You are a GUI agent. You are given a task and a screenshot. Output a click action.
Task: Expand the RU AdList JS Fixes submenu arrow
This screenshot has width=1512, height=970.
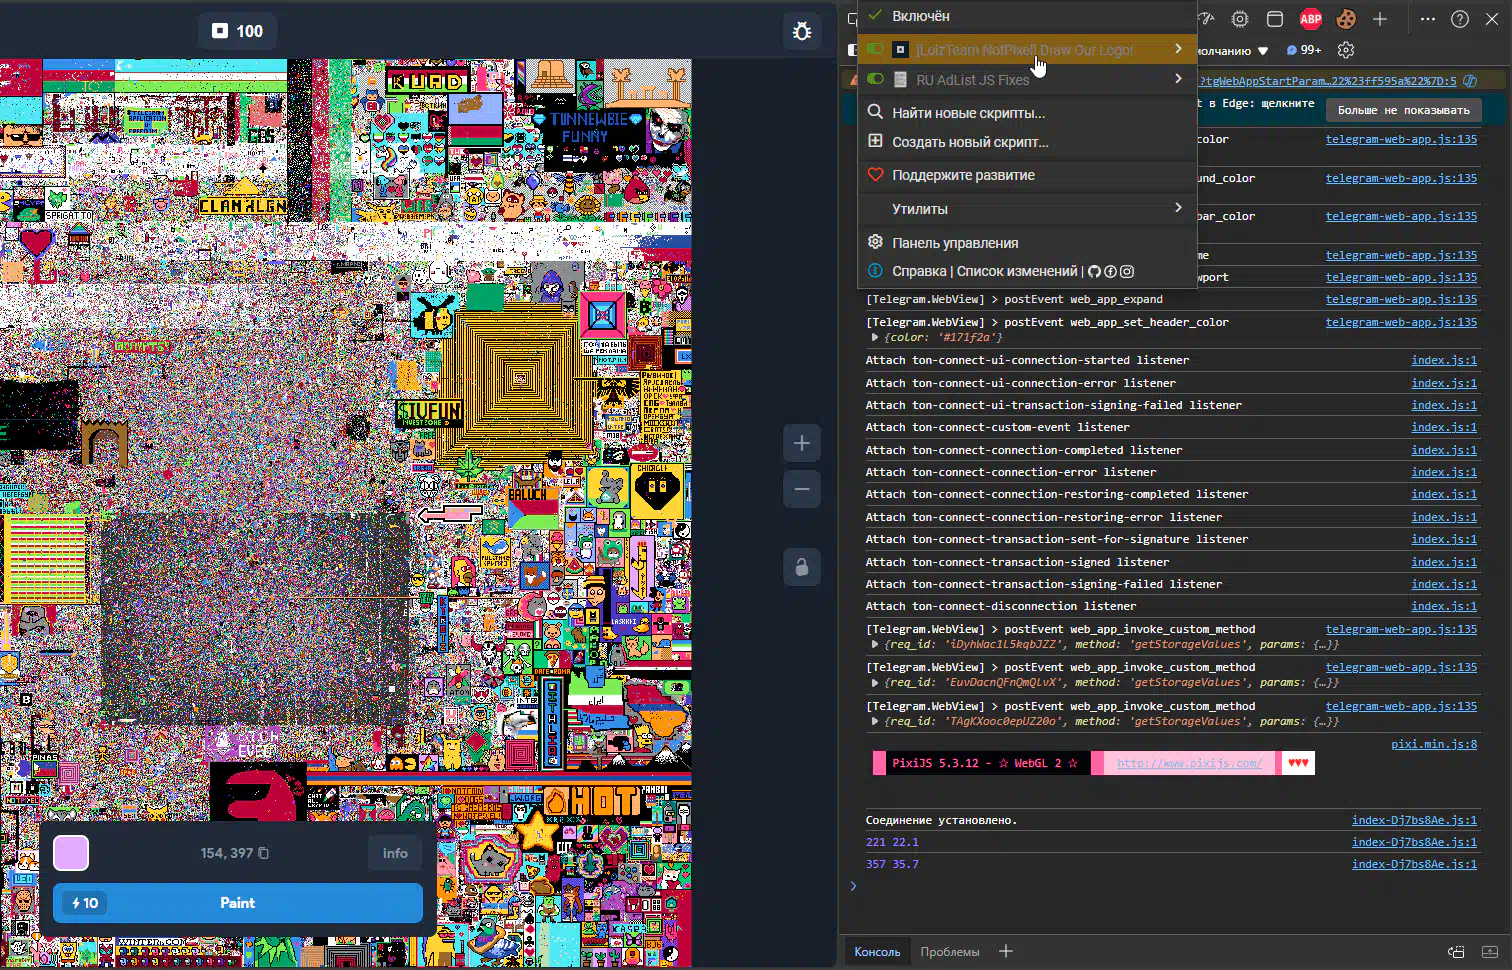pos(1178,79)
